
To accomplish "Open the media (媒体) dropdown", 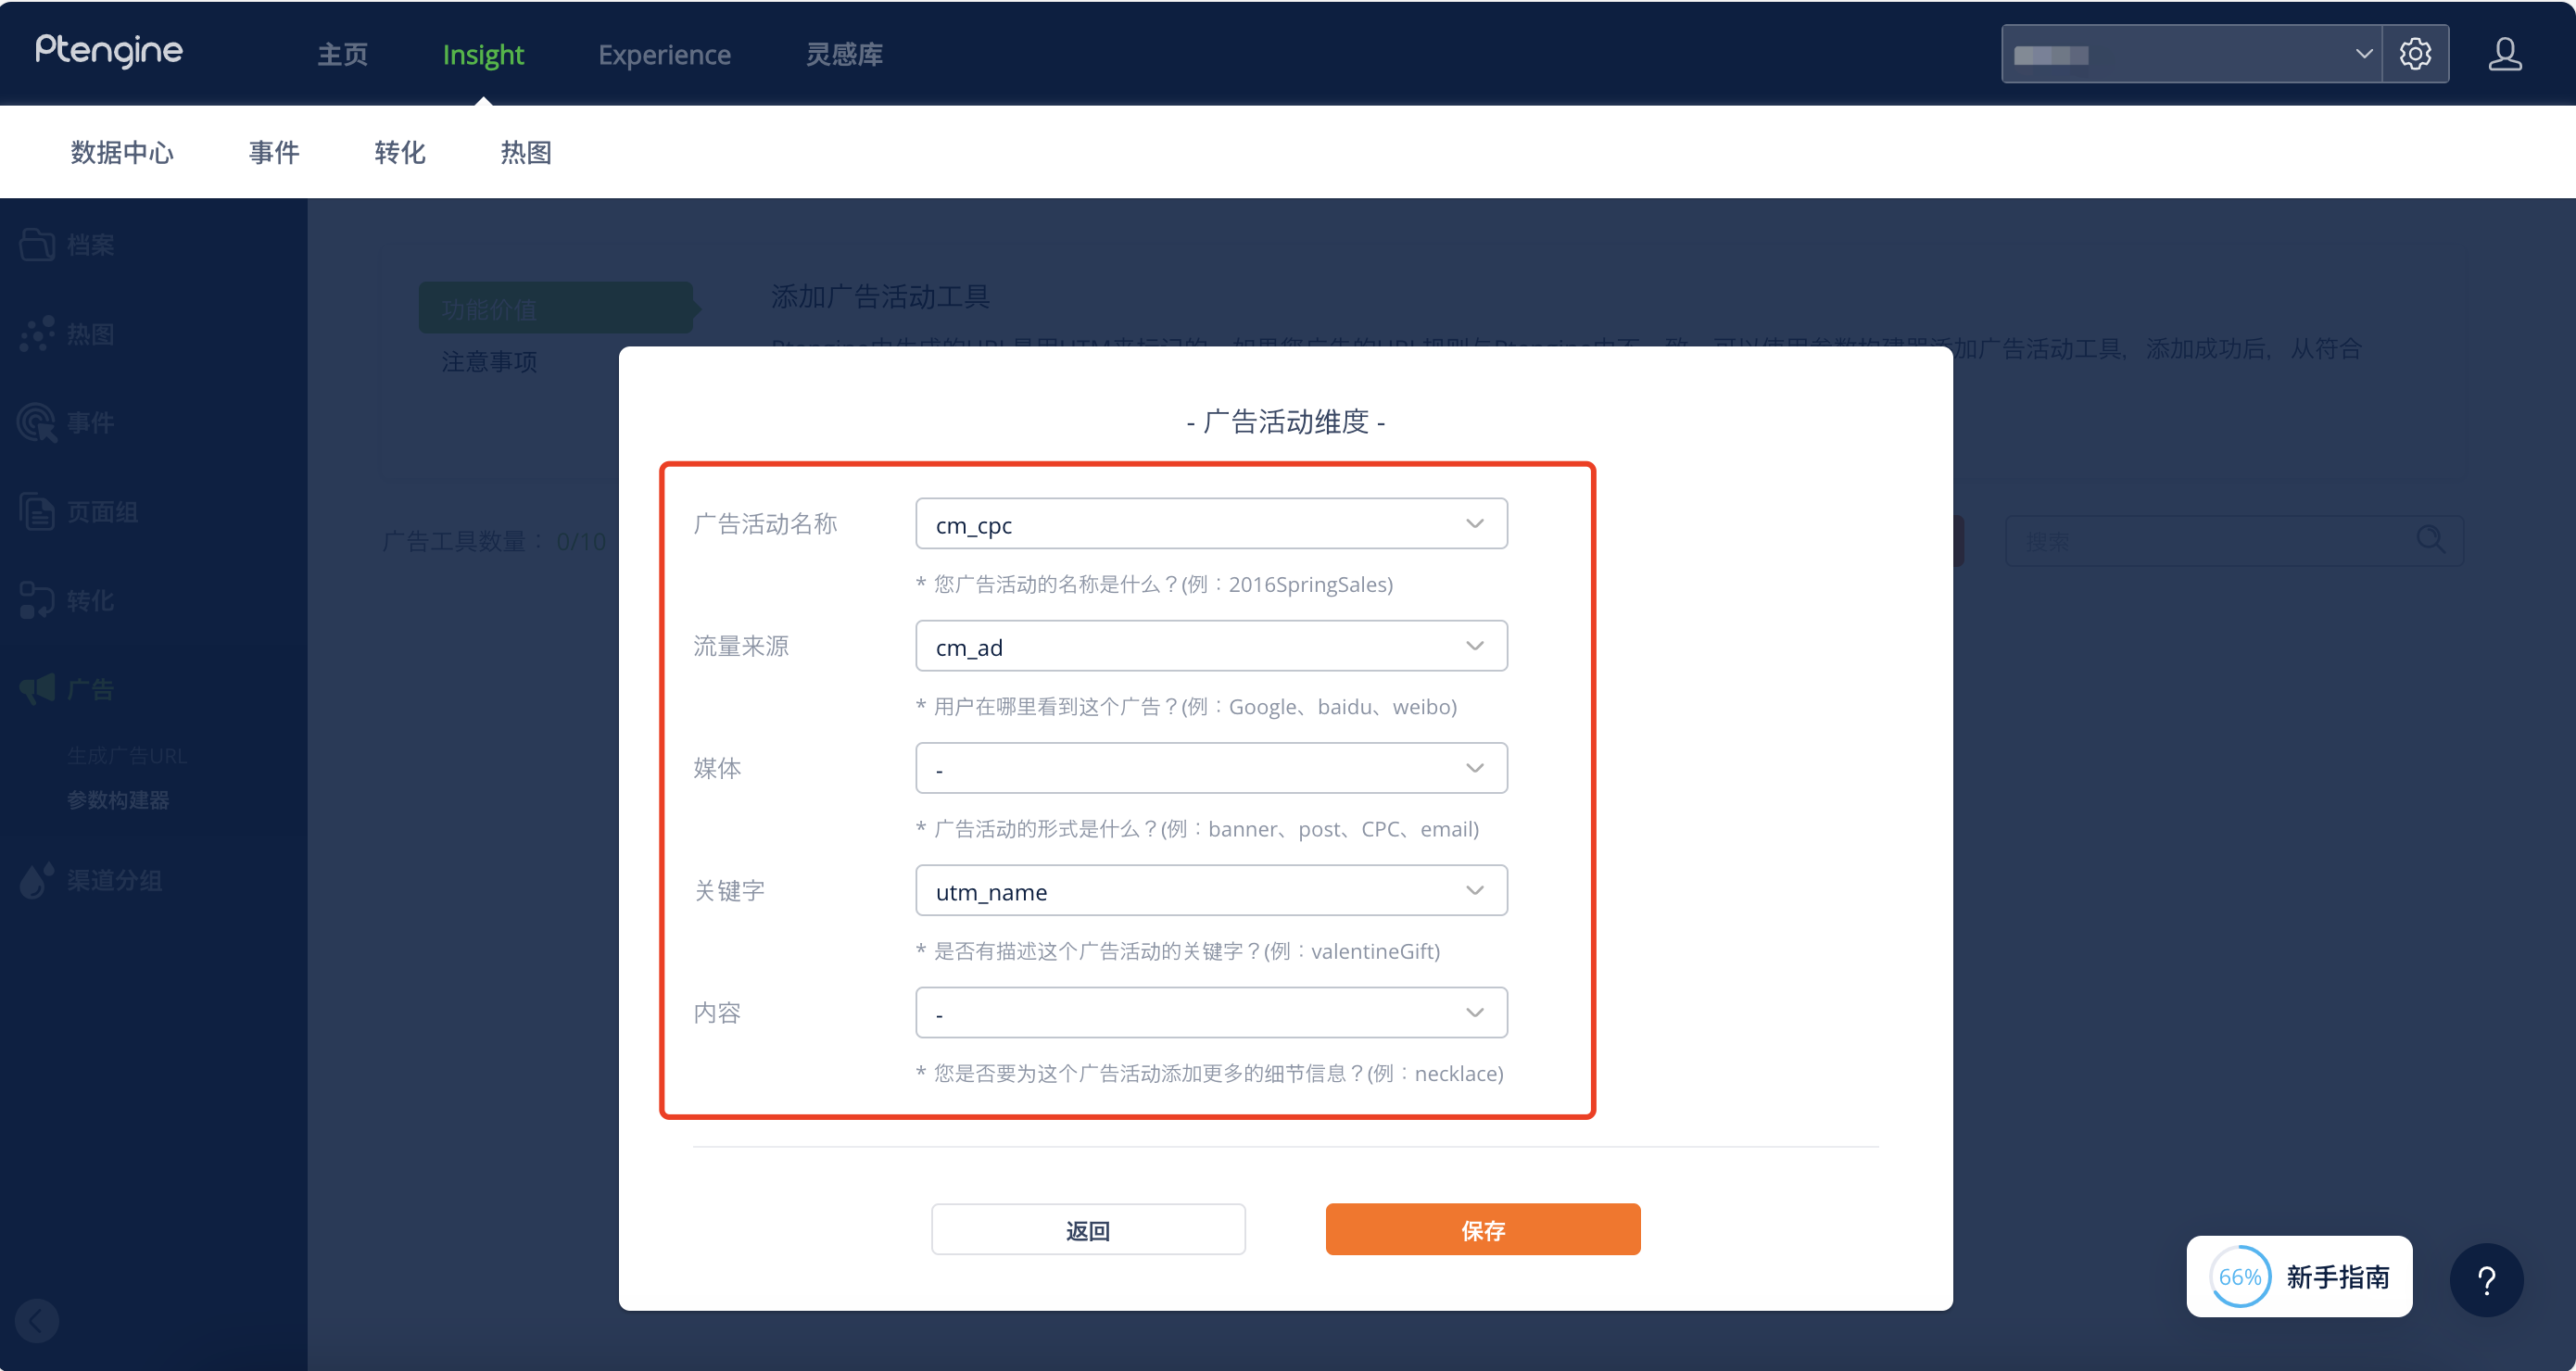I will click(x=1210, y=768).
